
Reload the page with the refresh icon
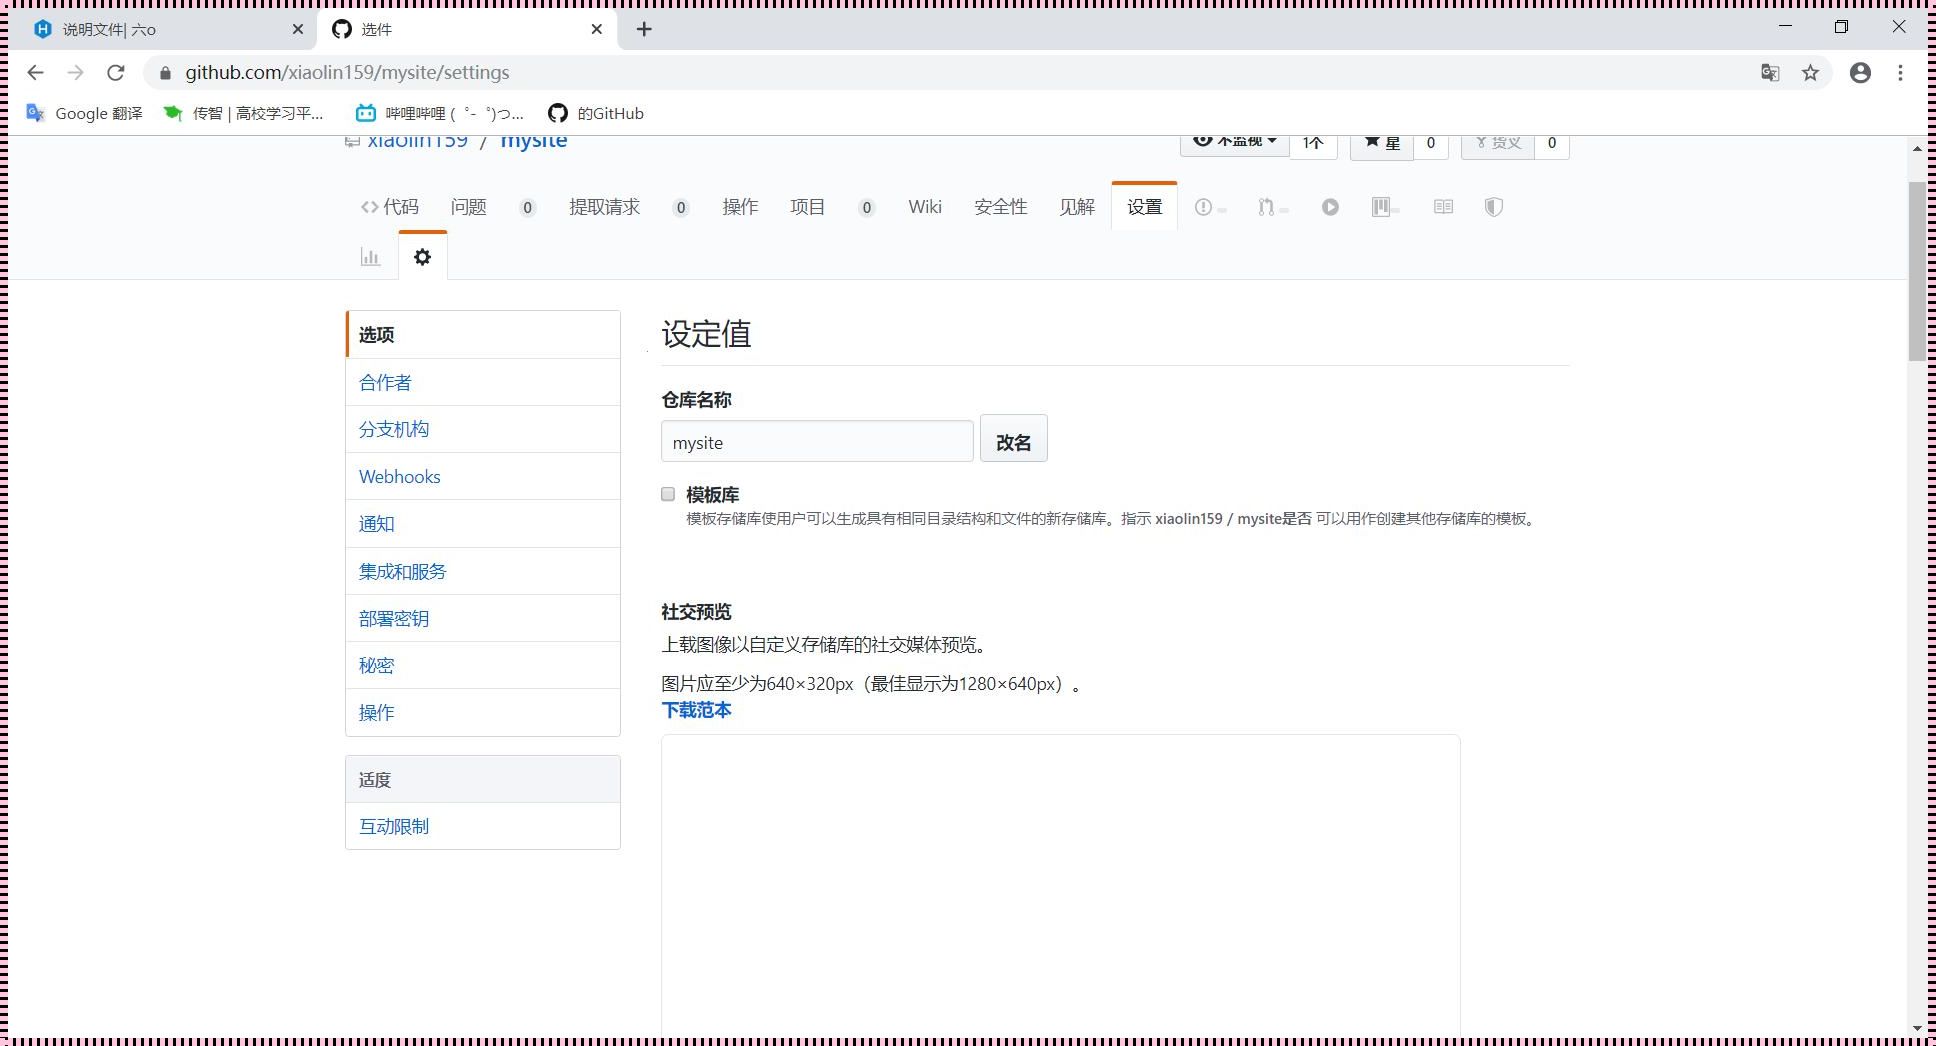pos(116,72)
